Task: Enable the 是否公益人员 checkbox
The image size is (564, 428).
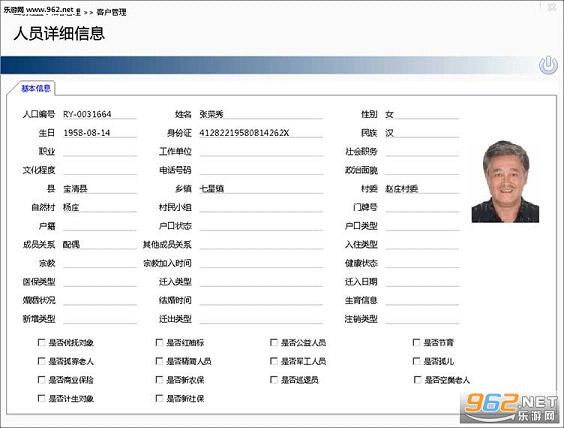Action: tap(274, 342)
